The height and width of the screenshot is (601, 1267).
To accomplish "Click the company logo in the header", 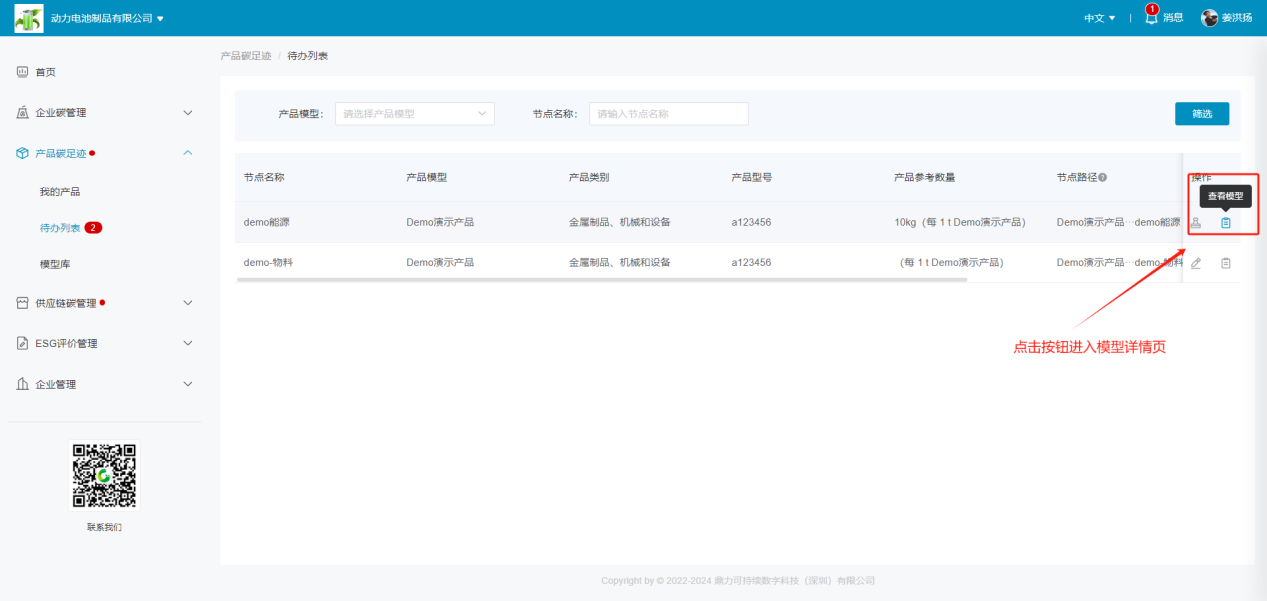I will click(x=29, y=18).
